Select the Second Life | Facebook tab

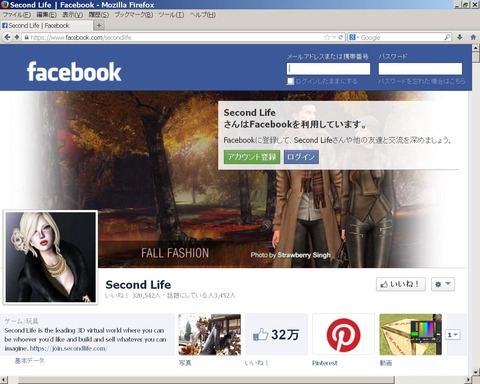pos(47,25)
